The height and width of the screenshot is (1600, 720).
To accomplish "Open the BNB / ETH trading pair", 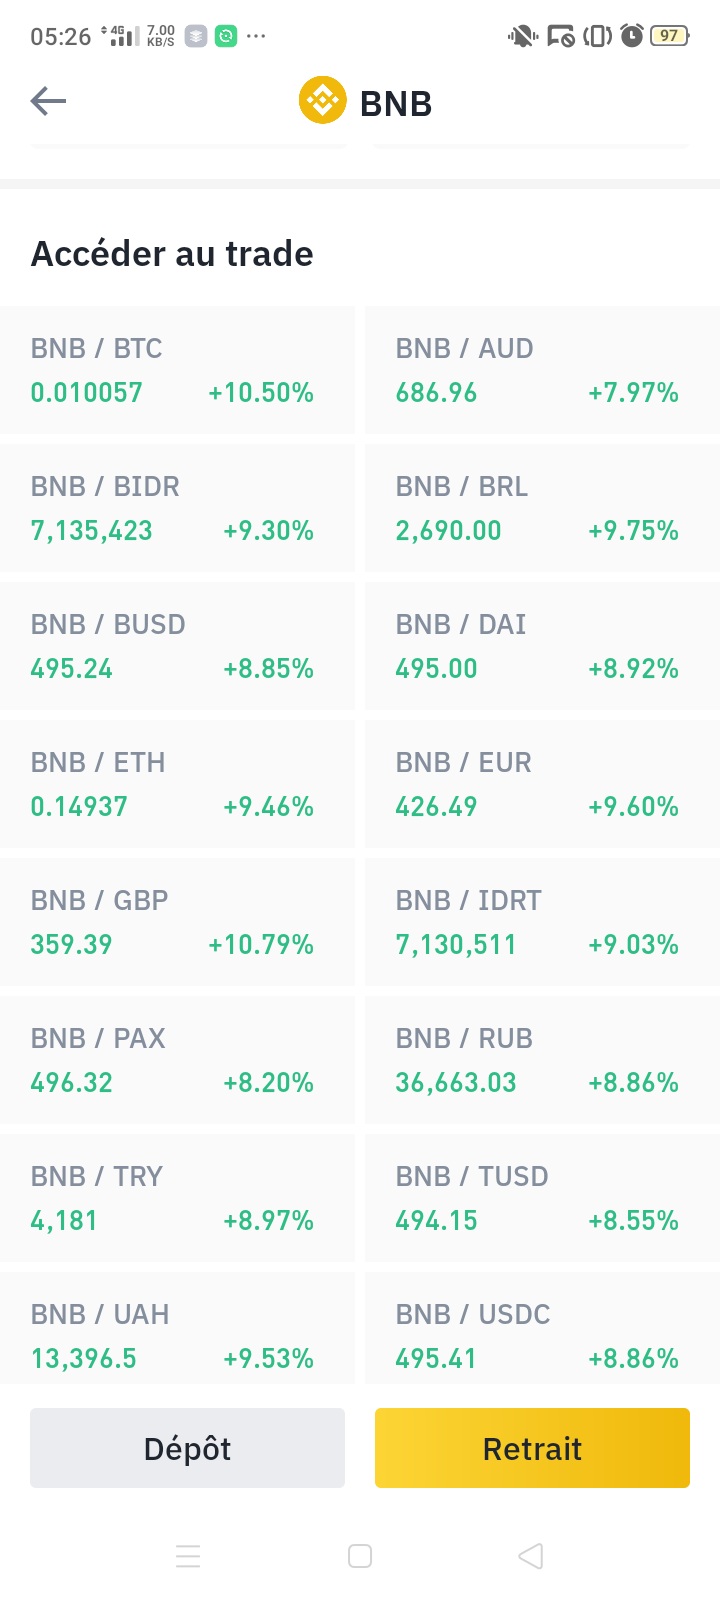I will 177,784.
